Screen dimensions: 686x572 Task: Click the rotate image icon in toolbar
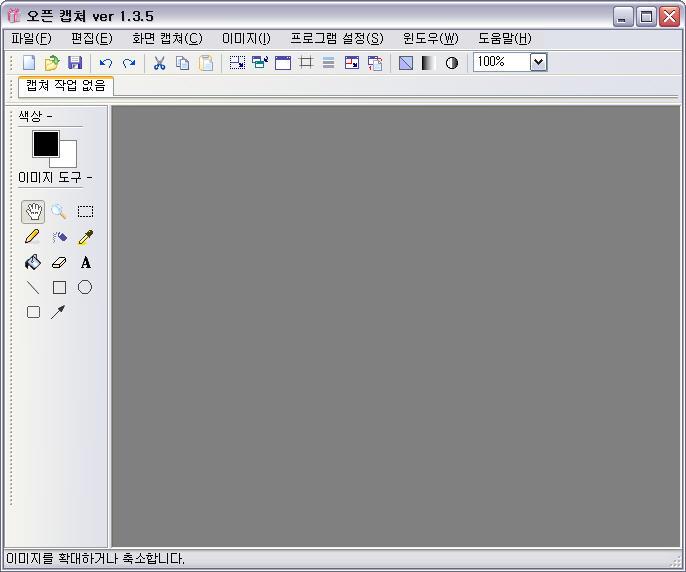click(x=375, y=63)
